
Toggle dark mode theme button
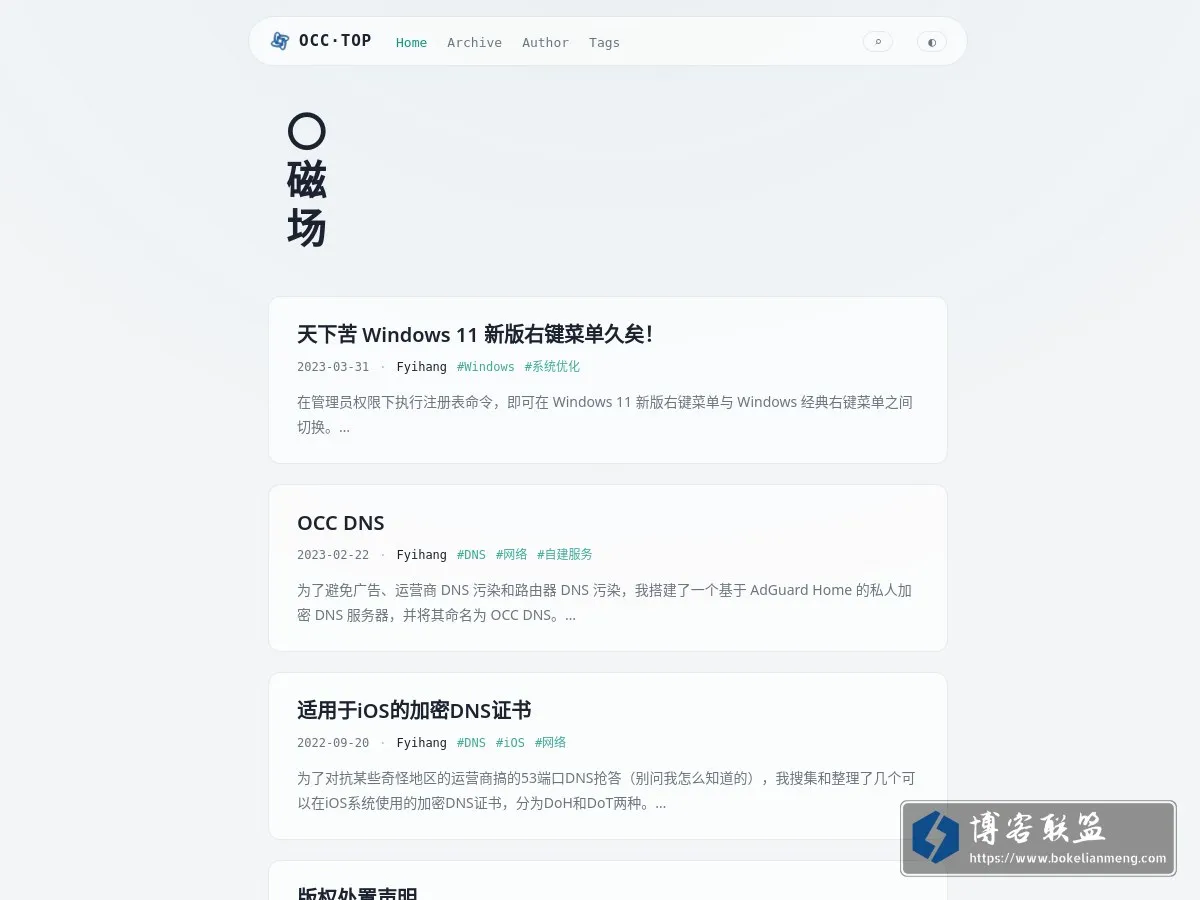pyautogui.click(x=932, y=42)
